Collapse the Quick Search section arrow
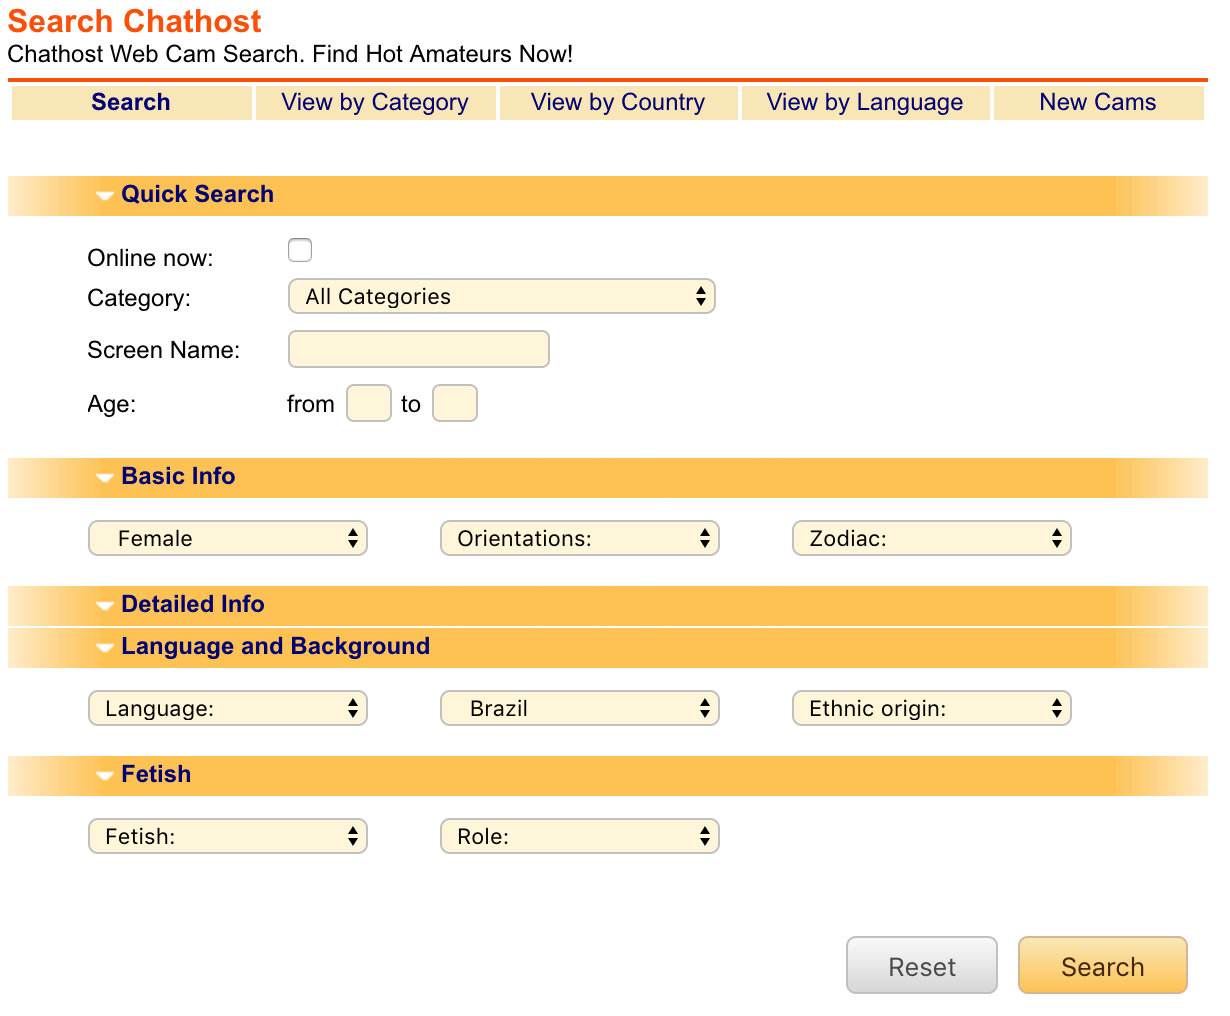Viewport: 1230px width, 1016px height. click(x=104, y=196)
